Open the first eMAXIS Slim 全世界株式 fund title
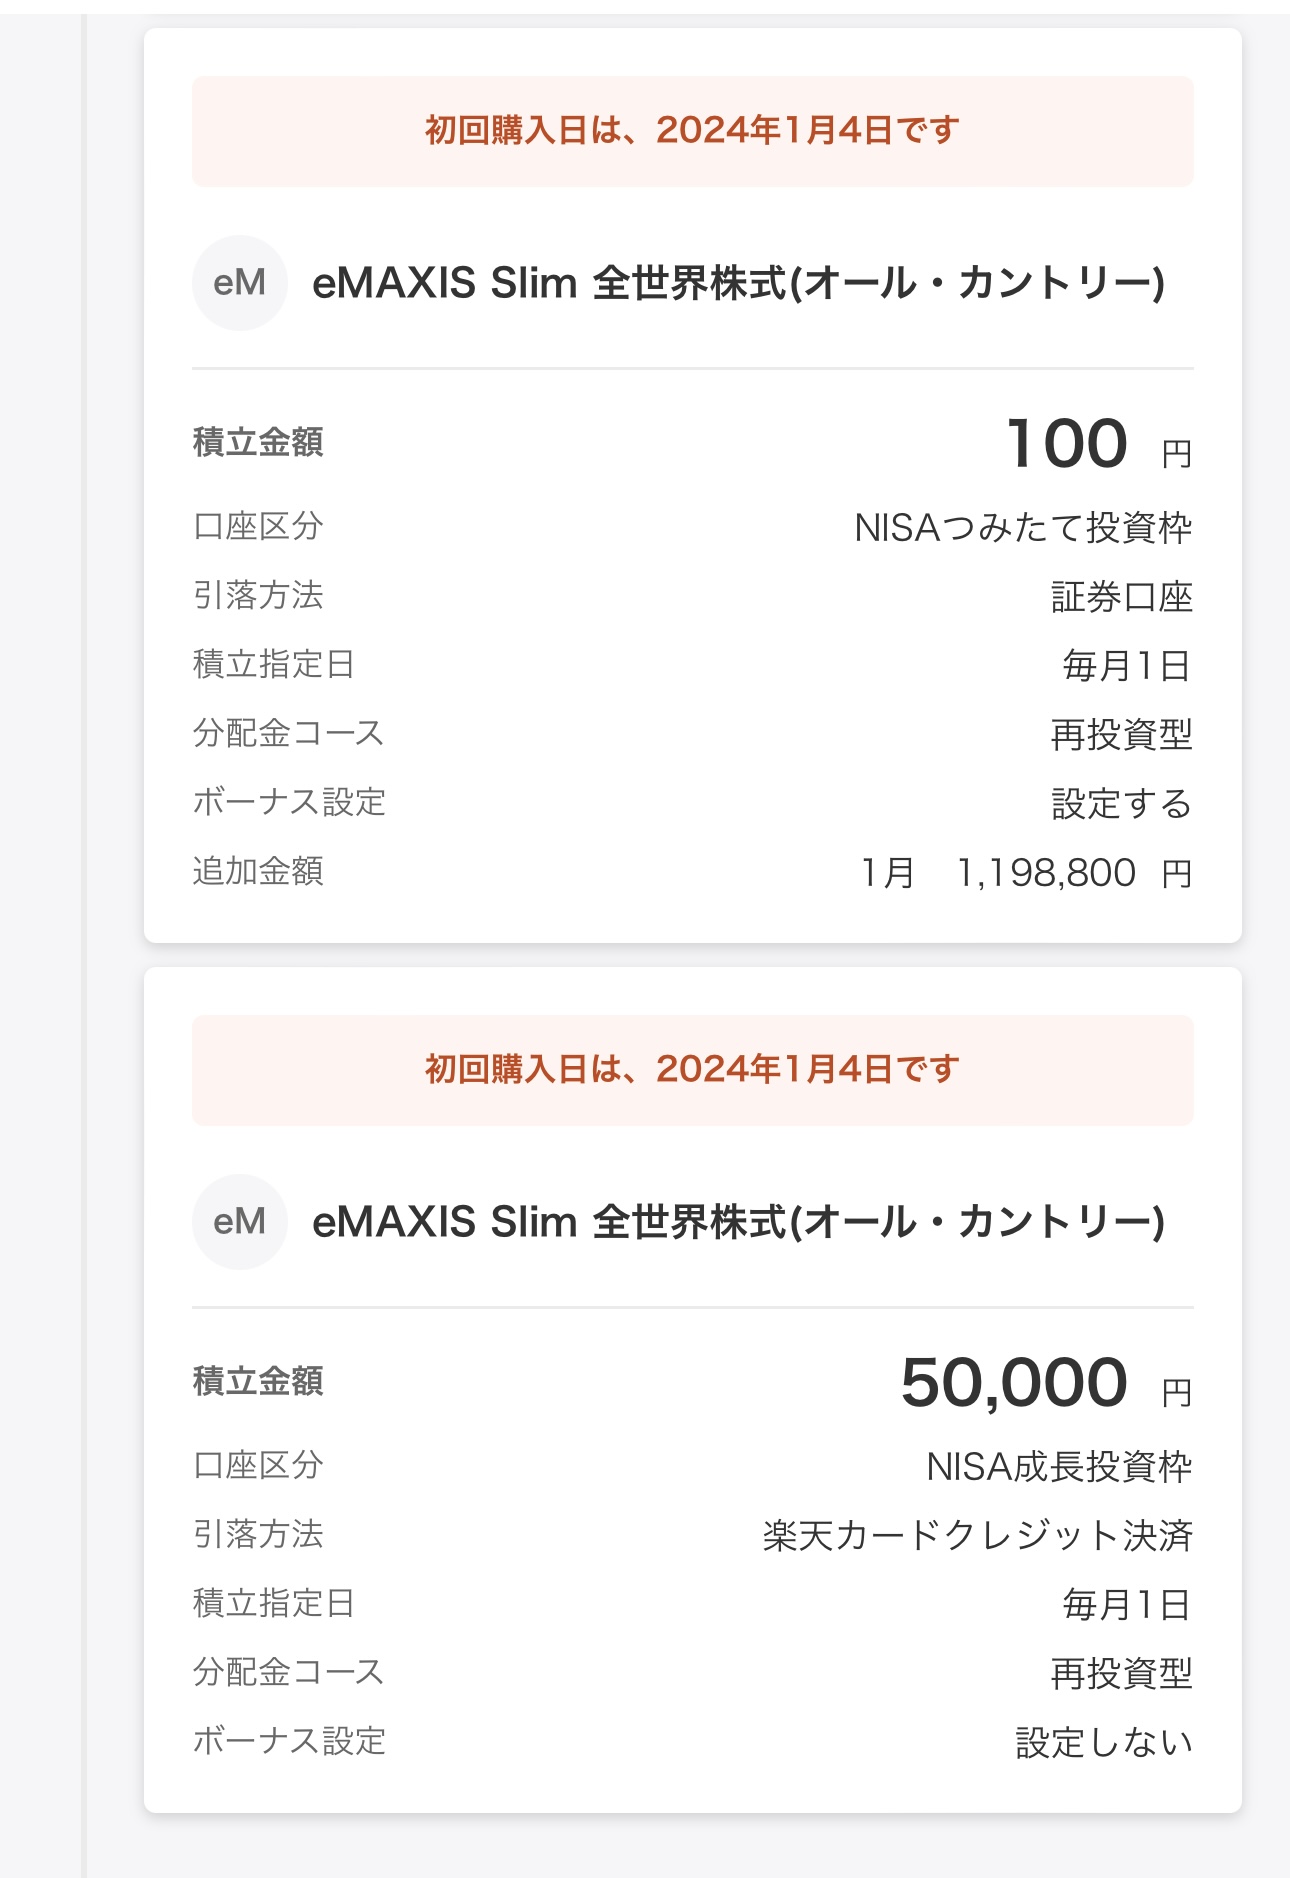Viewport: 1290px width, 1878px height. (739, 283)
